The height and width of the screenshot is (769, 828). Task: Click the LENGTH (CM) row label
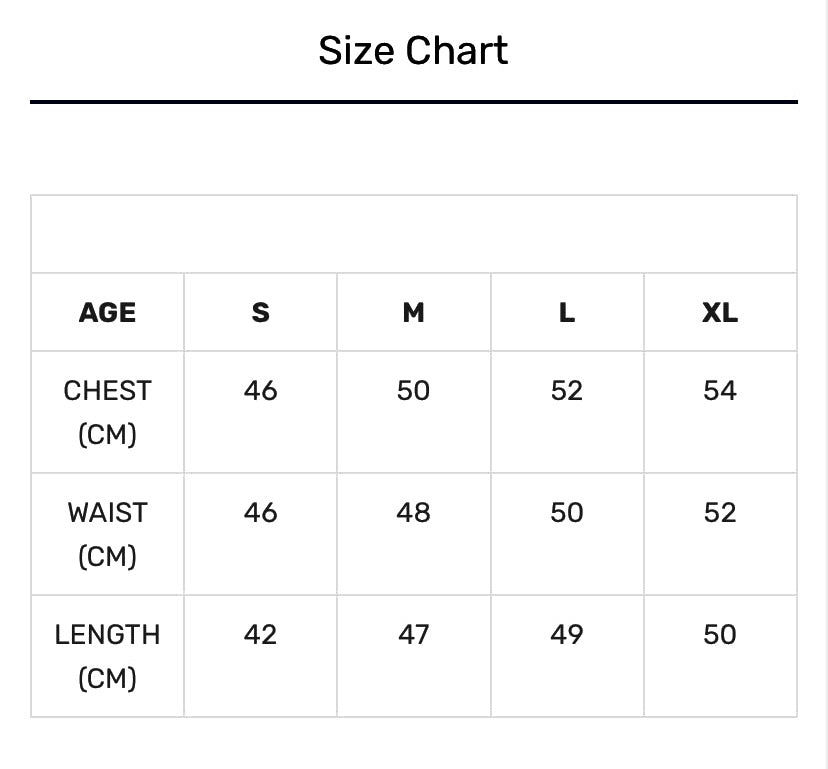[x=107, y=656]
